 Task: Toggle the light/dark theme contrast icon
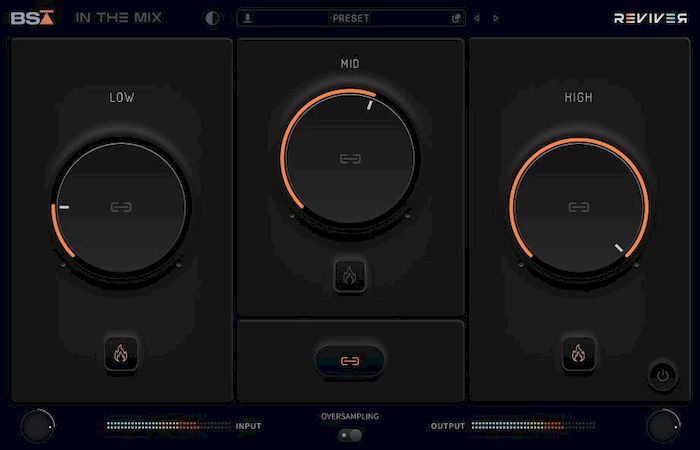[x=212, y=18]
